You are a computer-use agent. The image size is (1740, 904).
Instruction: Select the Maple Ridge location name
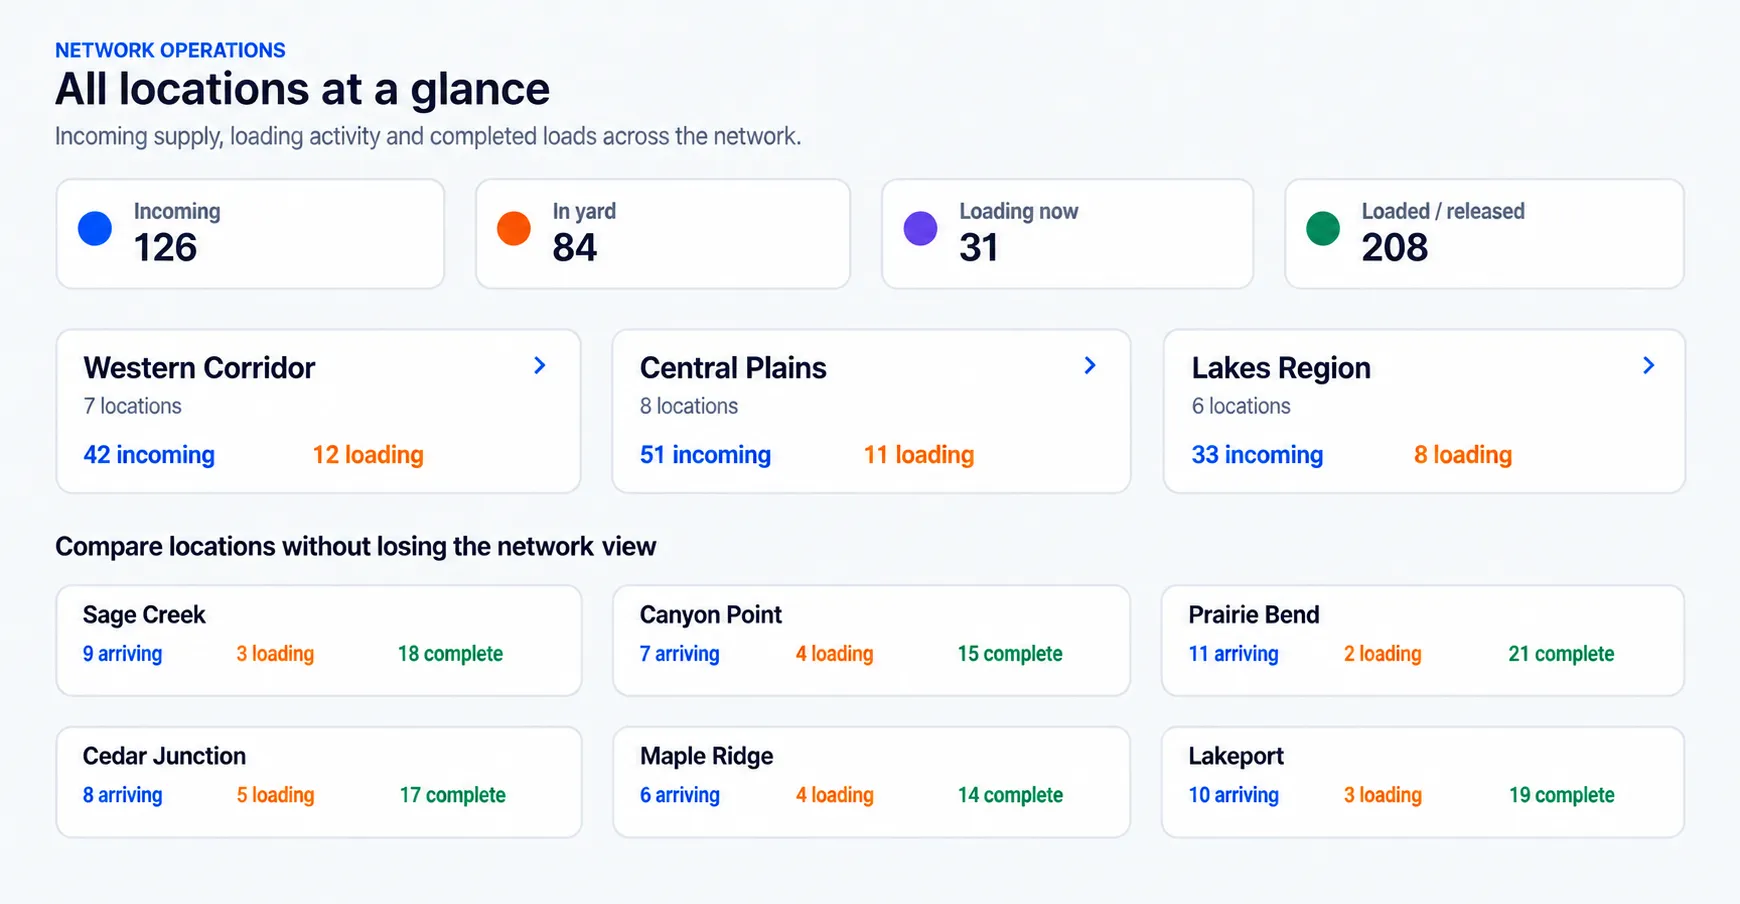coord(707,756)
